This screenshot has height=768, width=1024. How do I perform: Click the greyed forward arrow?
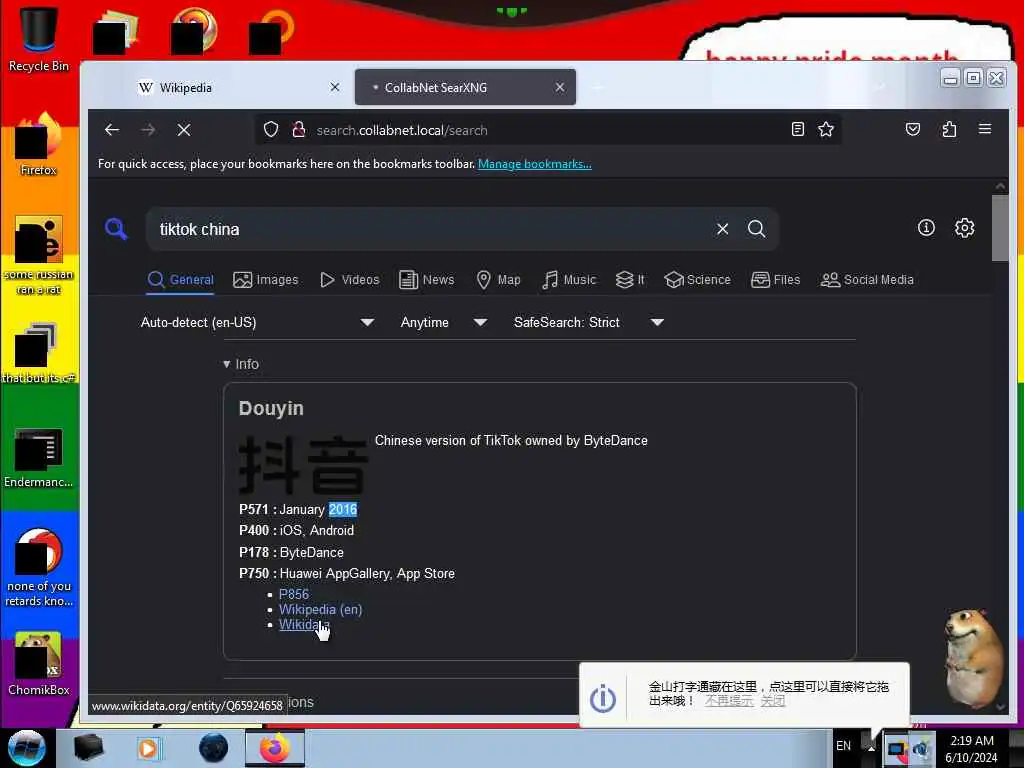click(148, 130)
